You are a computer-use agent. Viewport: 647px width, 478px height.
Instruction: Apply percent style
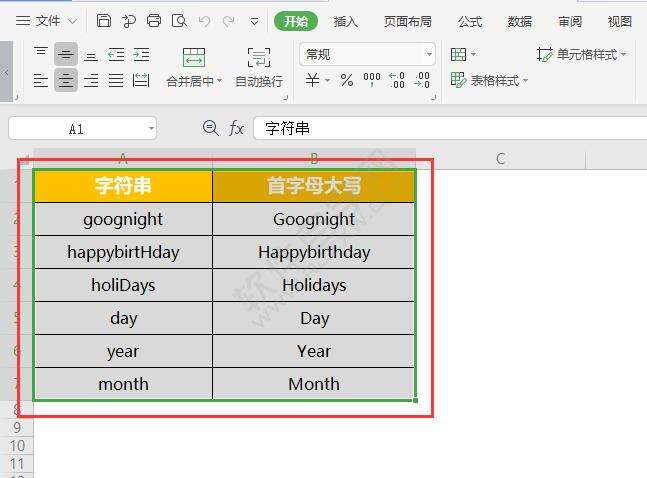pos(347,80)
